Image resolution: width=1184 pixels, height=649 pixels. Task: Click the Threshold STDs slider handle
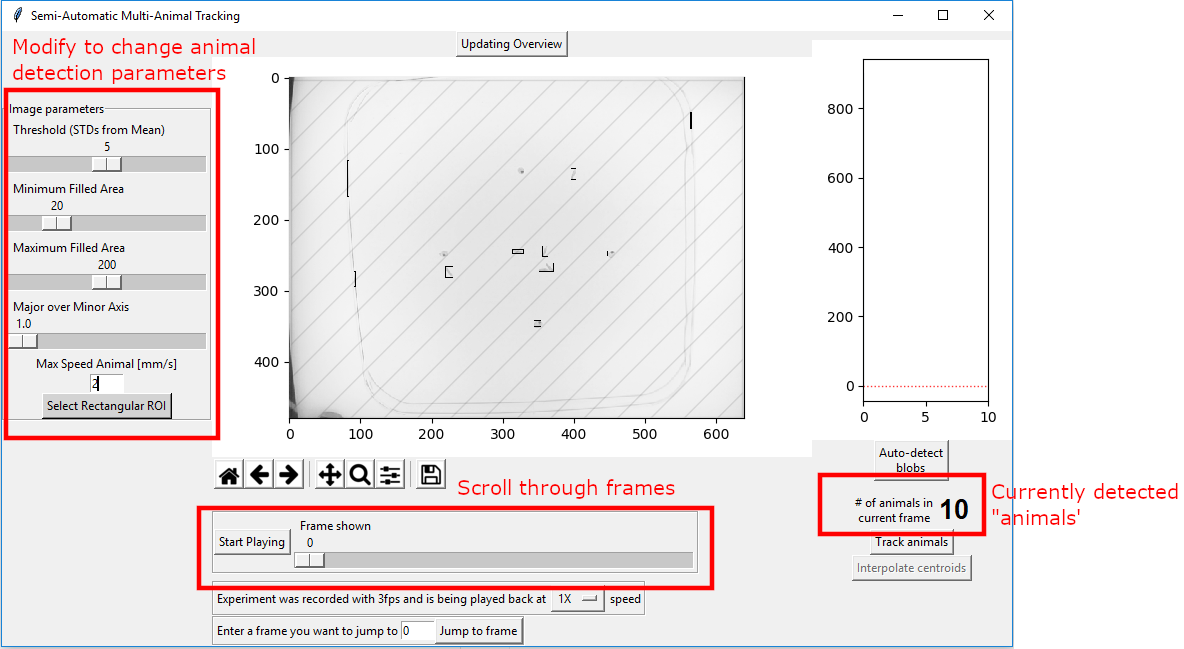pos(106,164)
